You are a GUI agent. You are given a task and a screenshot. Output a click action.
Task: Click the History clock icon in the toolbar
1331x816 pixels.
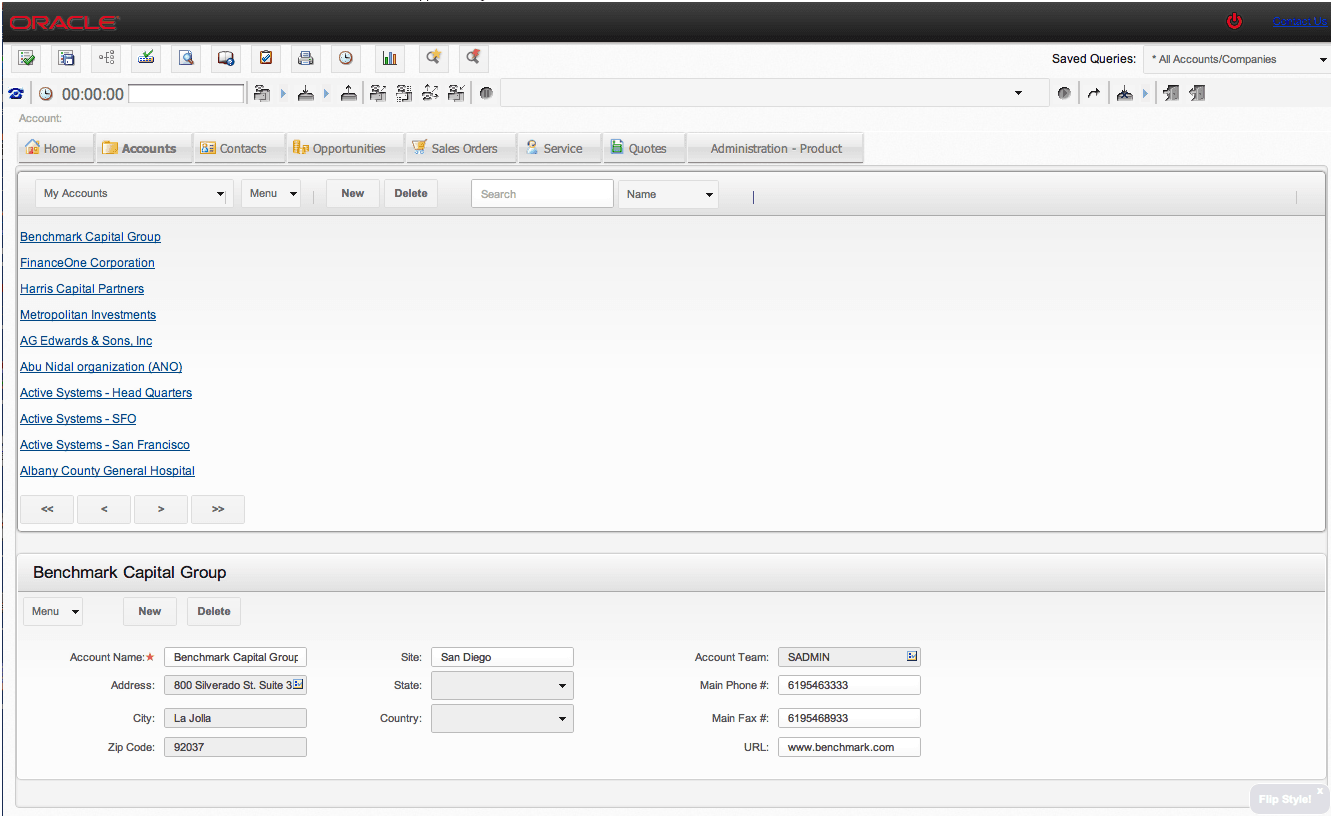pos(346,58)
